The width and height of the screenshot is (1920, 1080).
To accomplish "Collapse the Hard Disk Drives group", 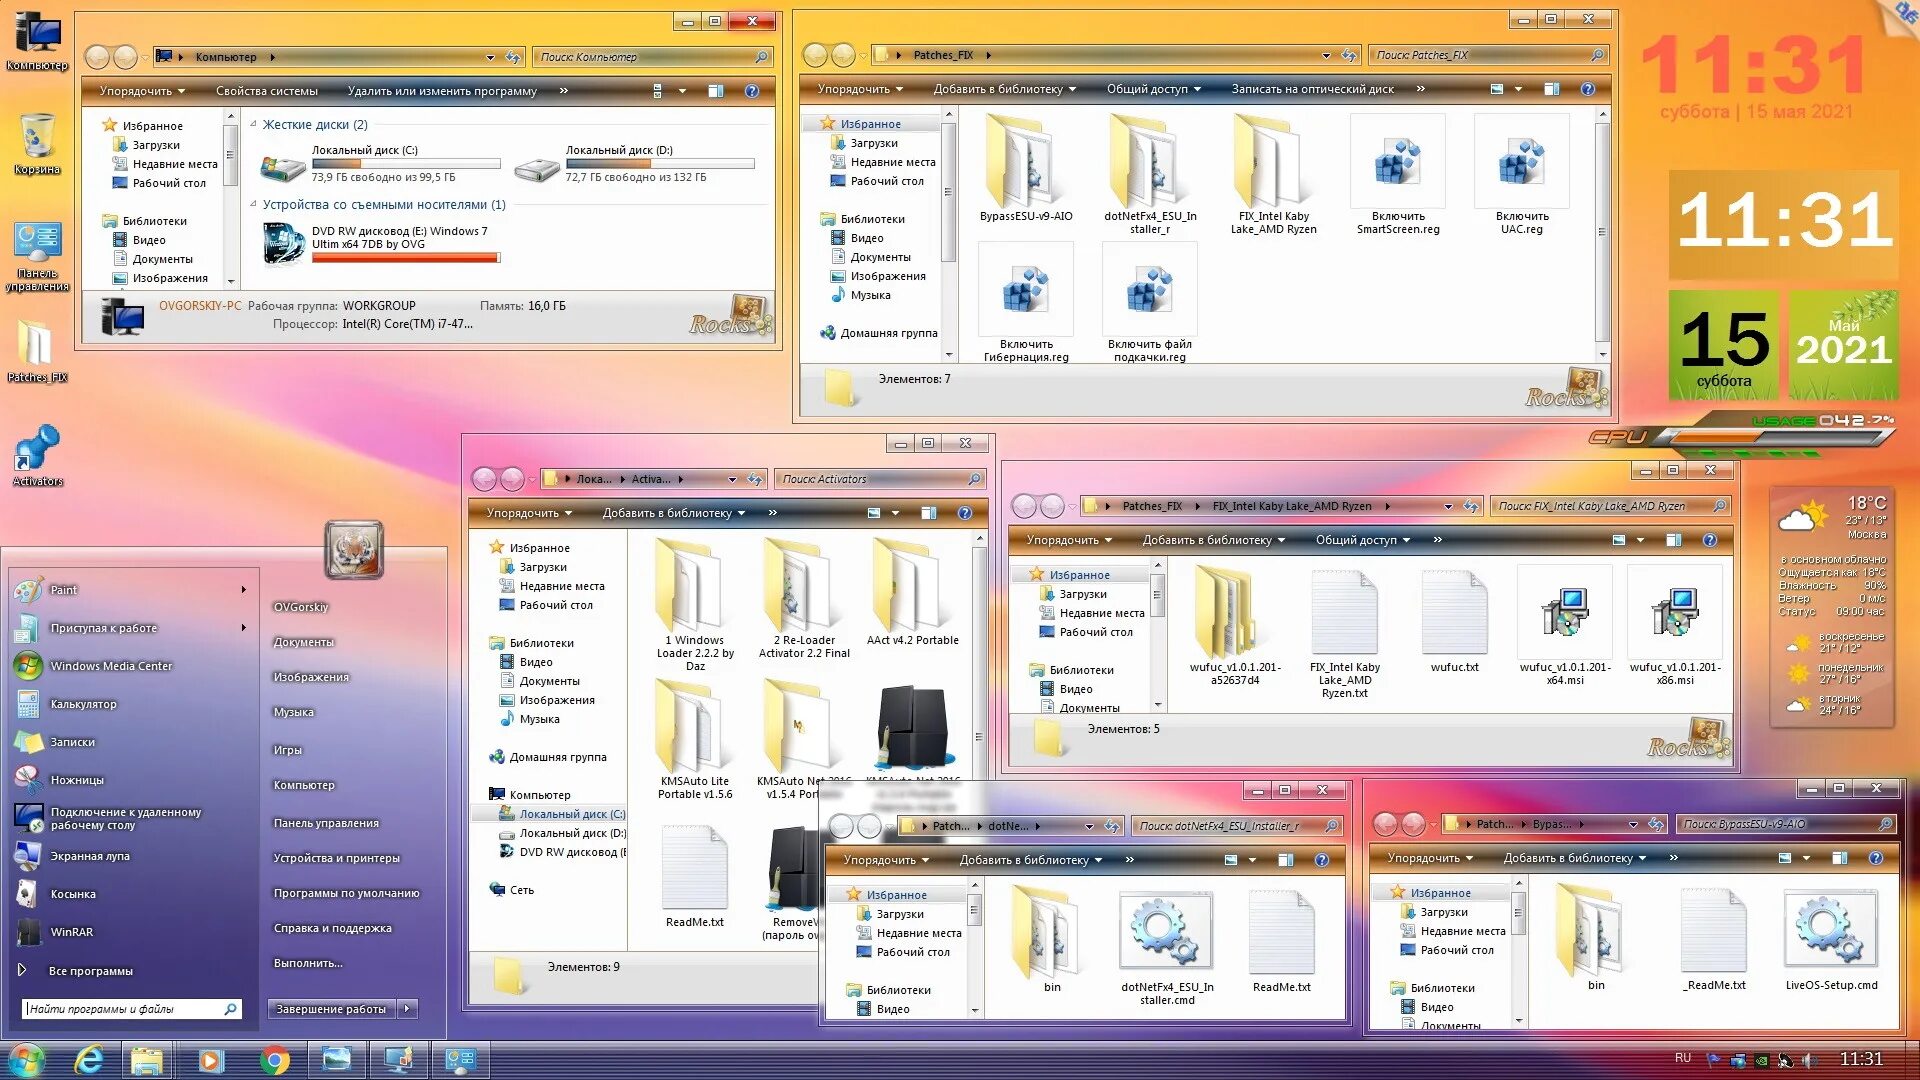I will [254, 125].
